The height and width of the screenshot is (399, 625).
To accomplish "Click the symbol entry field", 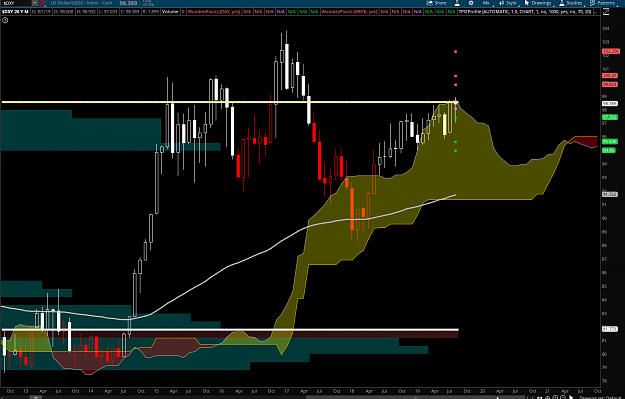I will (x=16, y=3).
